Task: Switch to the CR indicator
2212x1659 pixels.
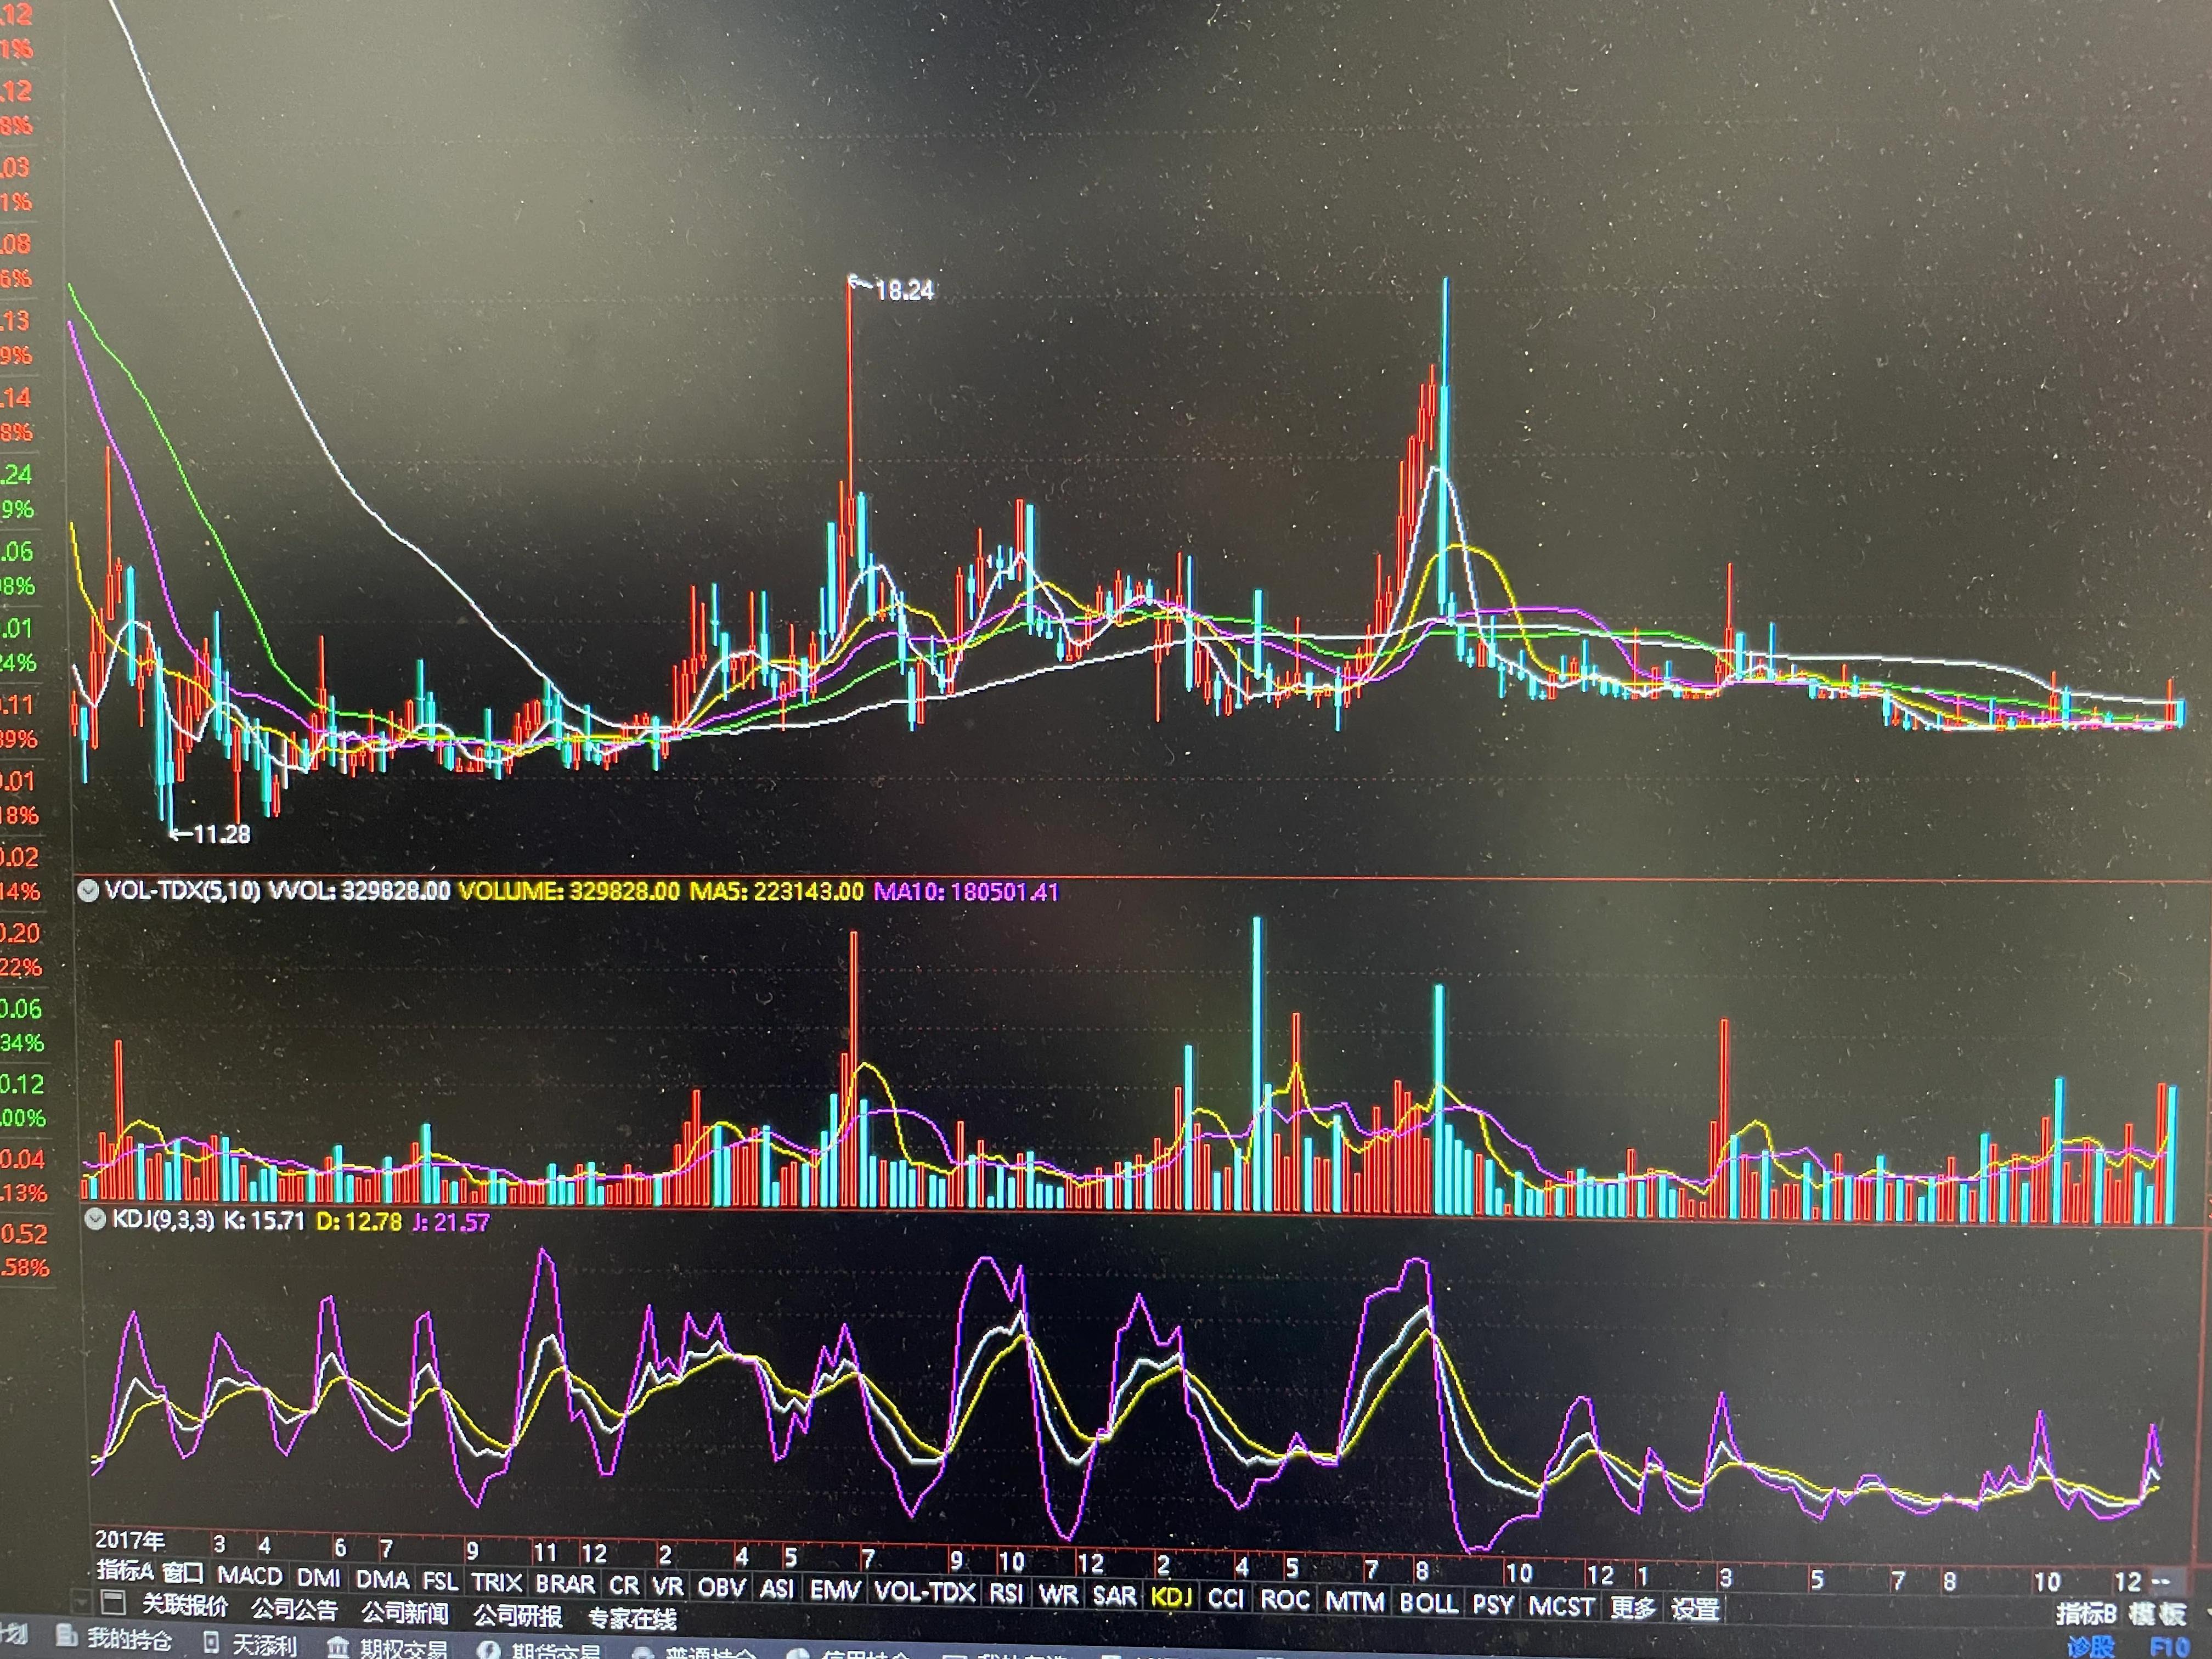Action: click(624, 1585)
